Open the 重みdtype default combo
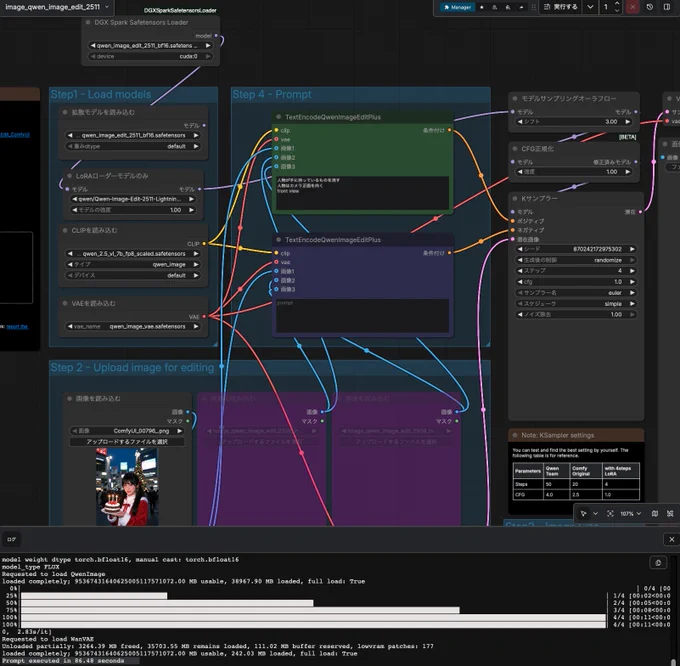Image resolution: width=680 pixels, height=666 pixels. (133, 147)
